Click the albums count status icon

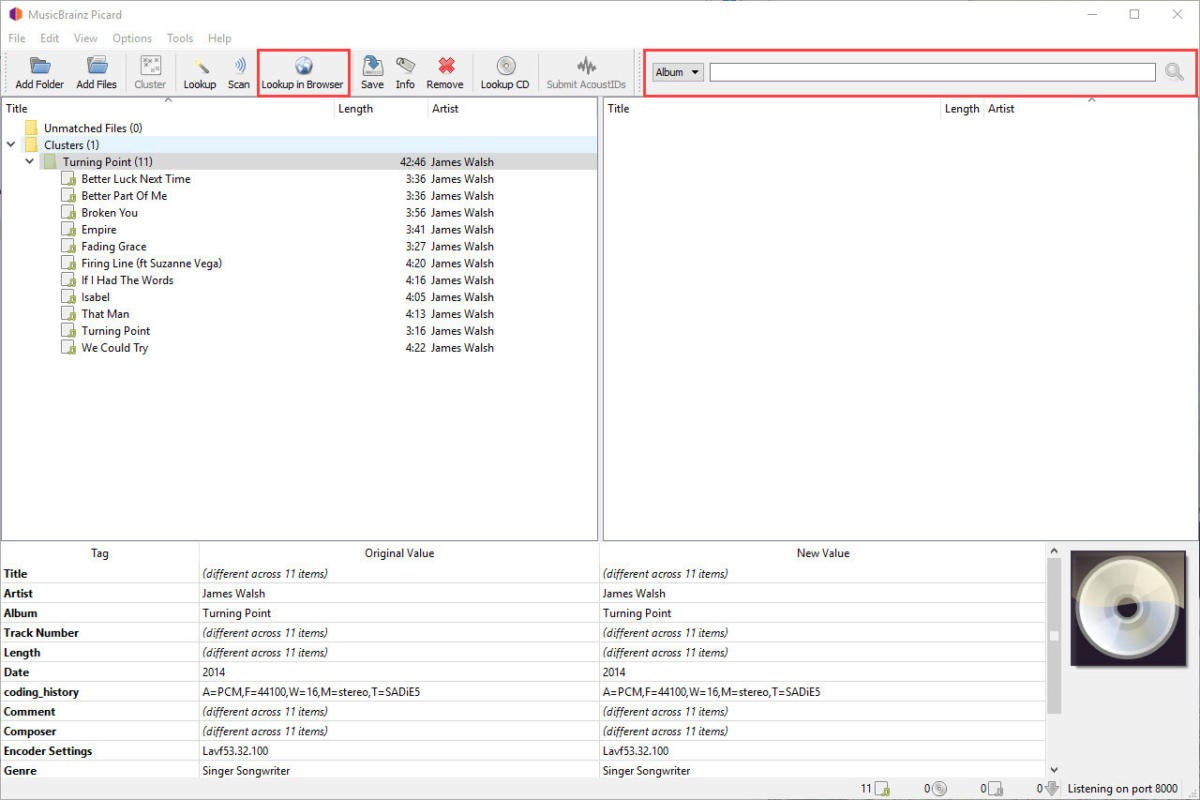coord(940,789)
